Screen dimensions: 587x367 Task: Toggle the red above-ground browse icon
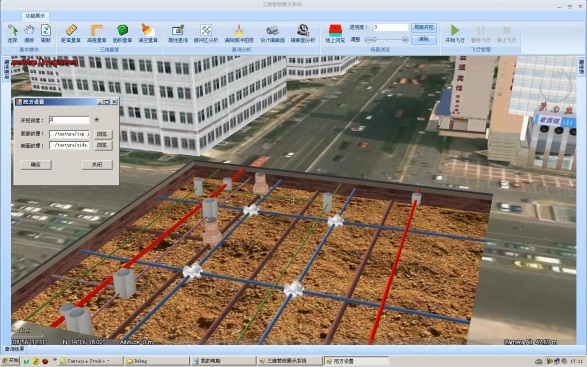click(335, 33)
